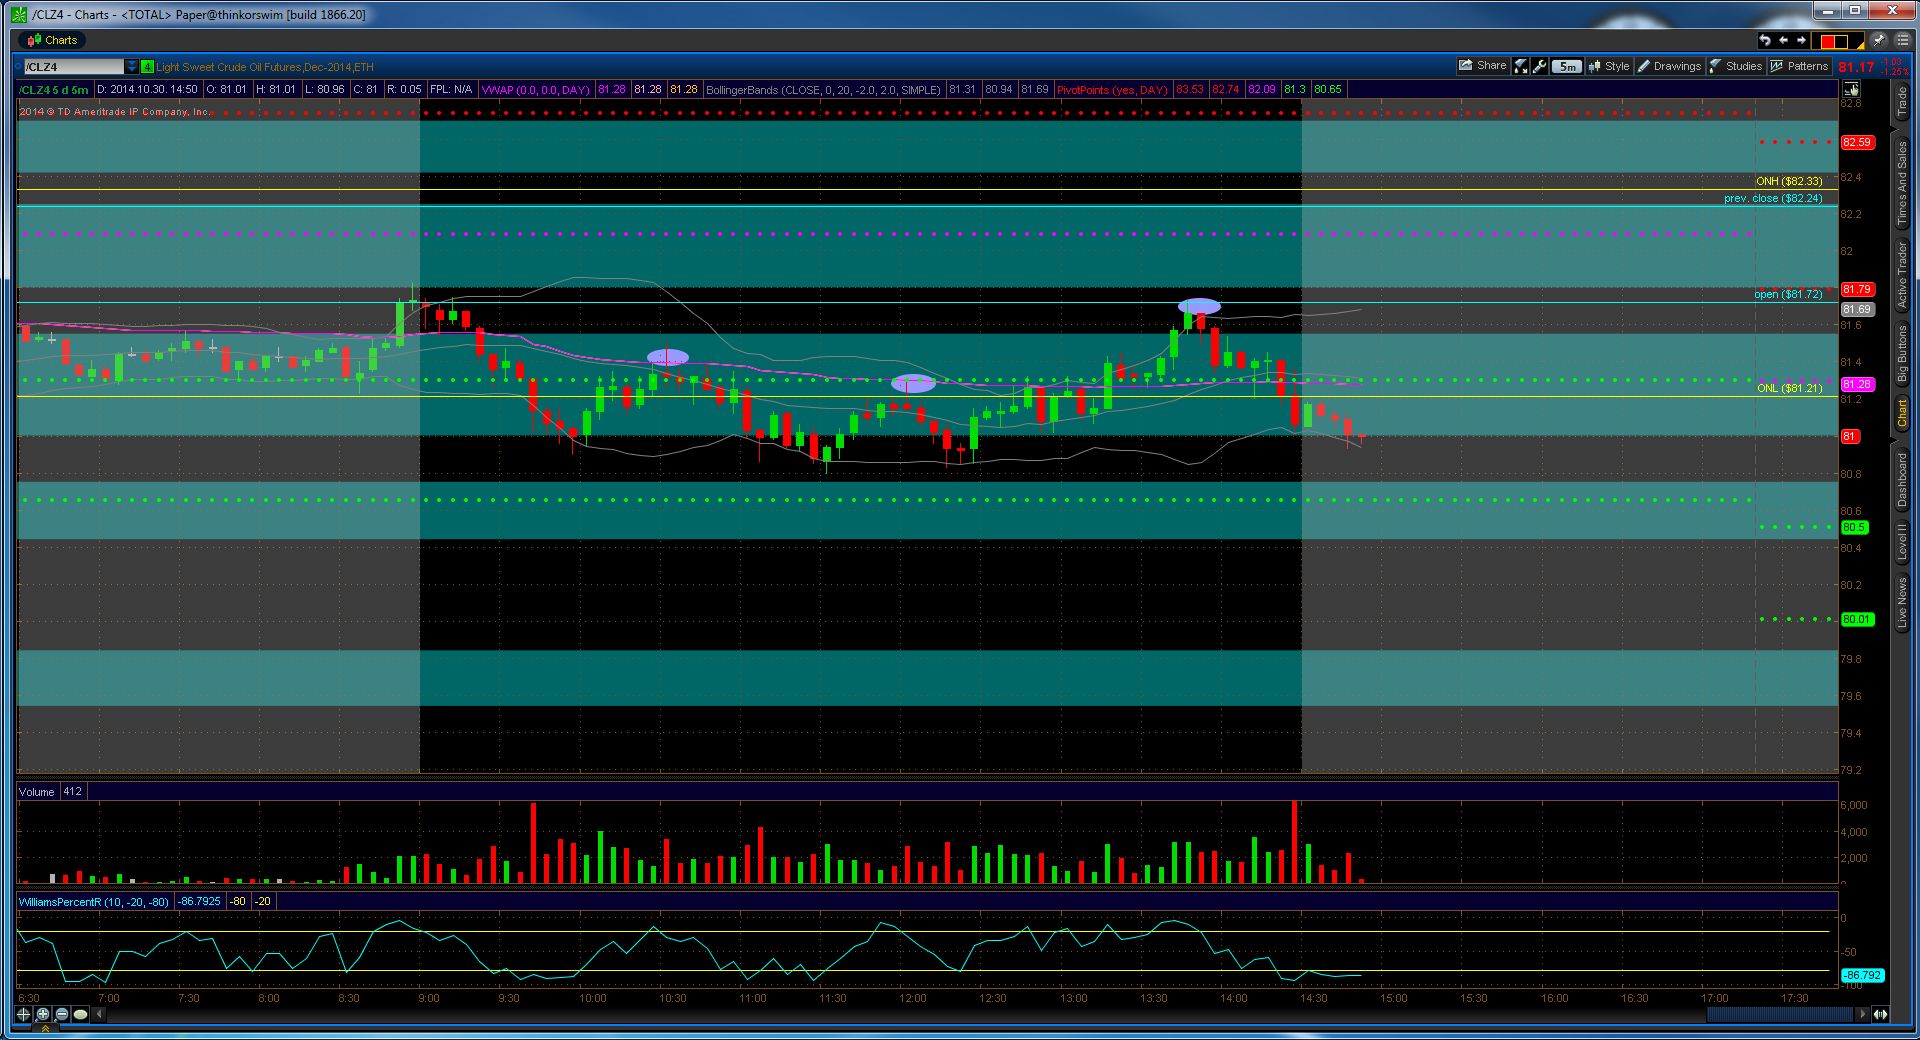Select the Chart side tab
The width and height of the screenshot is (1920, 1040).
pyautogui.click(x=1902, y=413)
